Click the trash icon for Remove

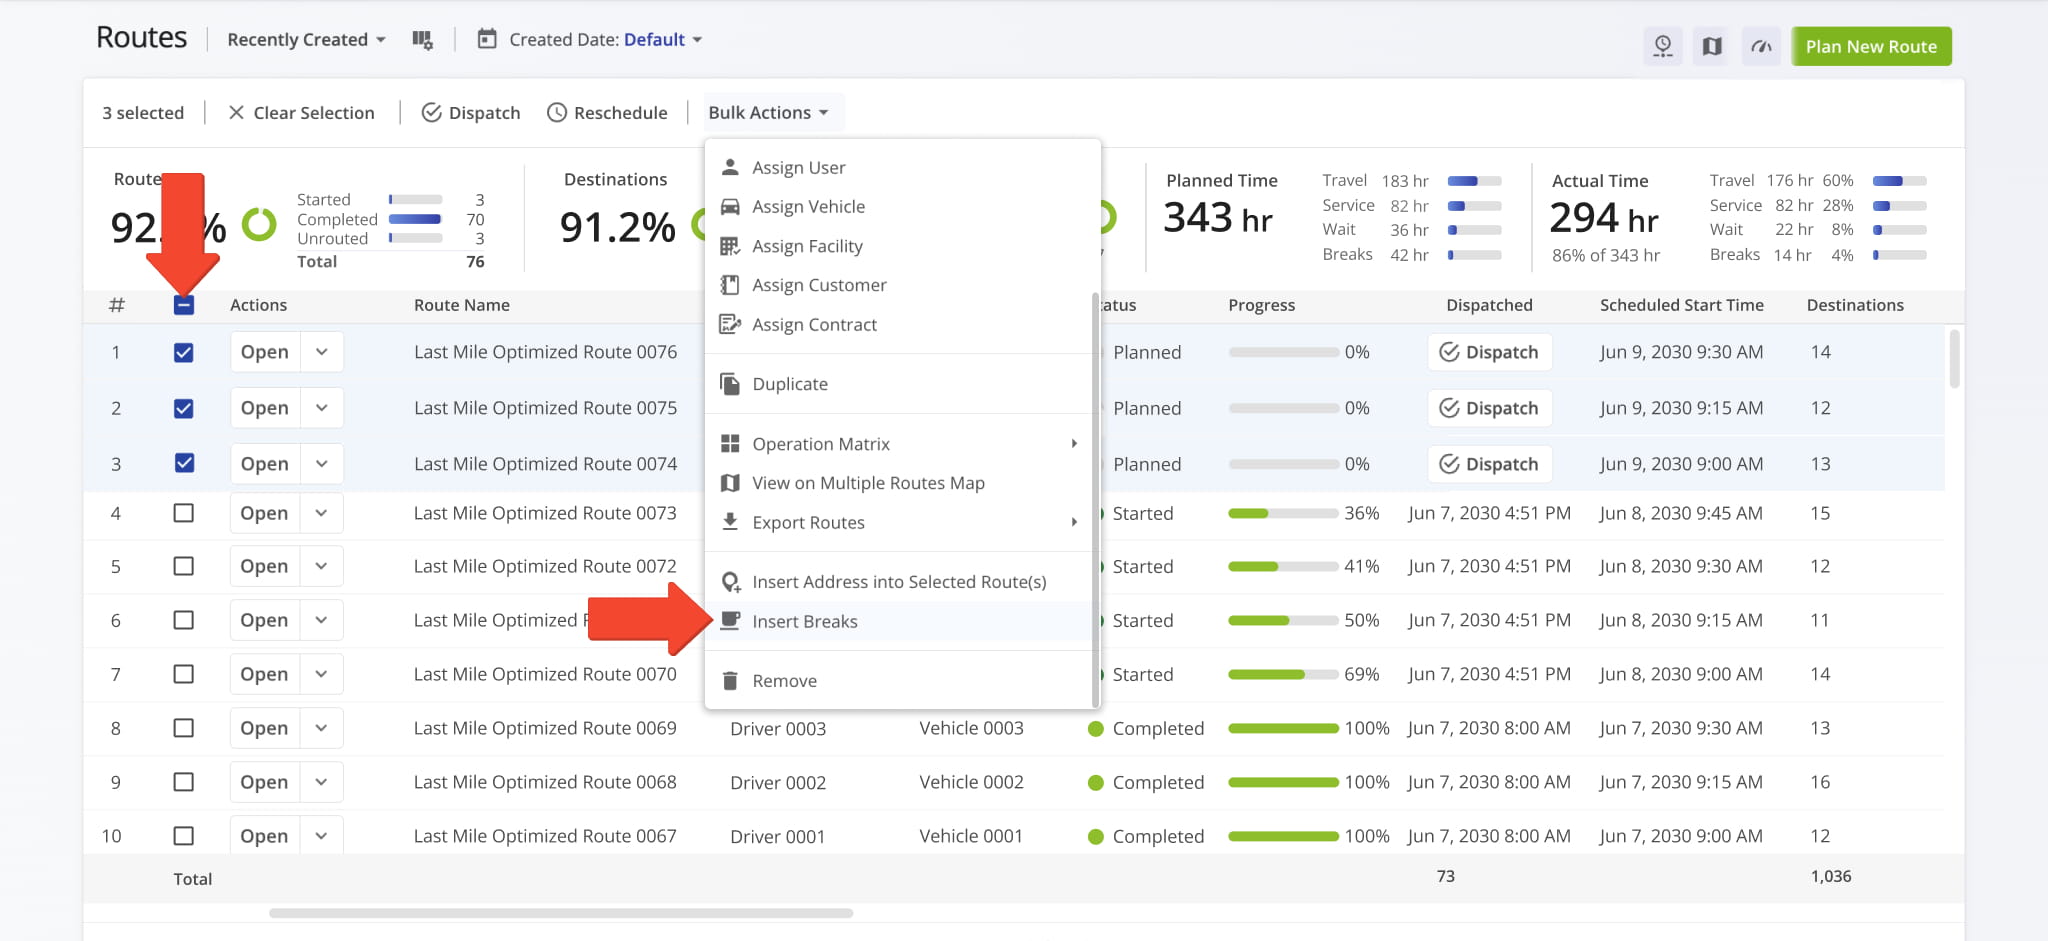coord(731,681)
